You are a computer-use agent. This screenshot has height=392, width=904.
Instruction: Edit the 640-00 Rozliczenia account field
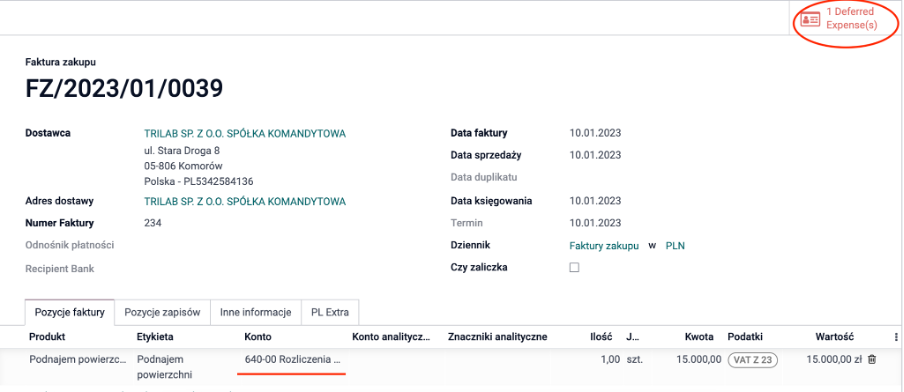(x=292, y=359)
